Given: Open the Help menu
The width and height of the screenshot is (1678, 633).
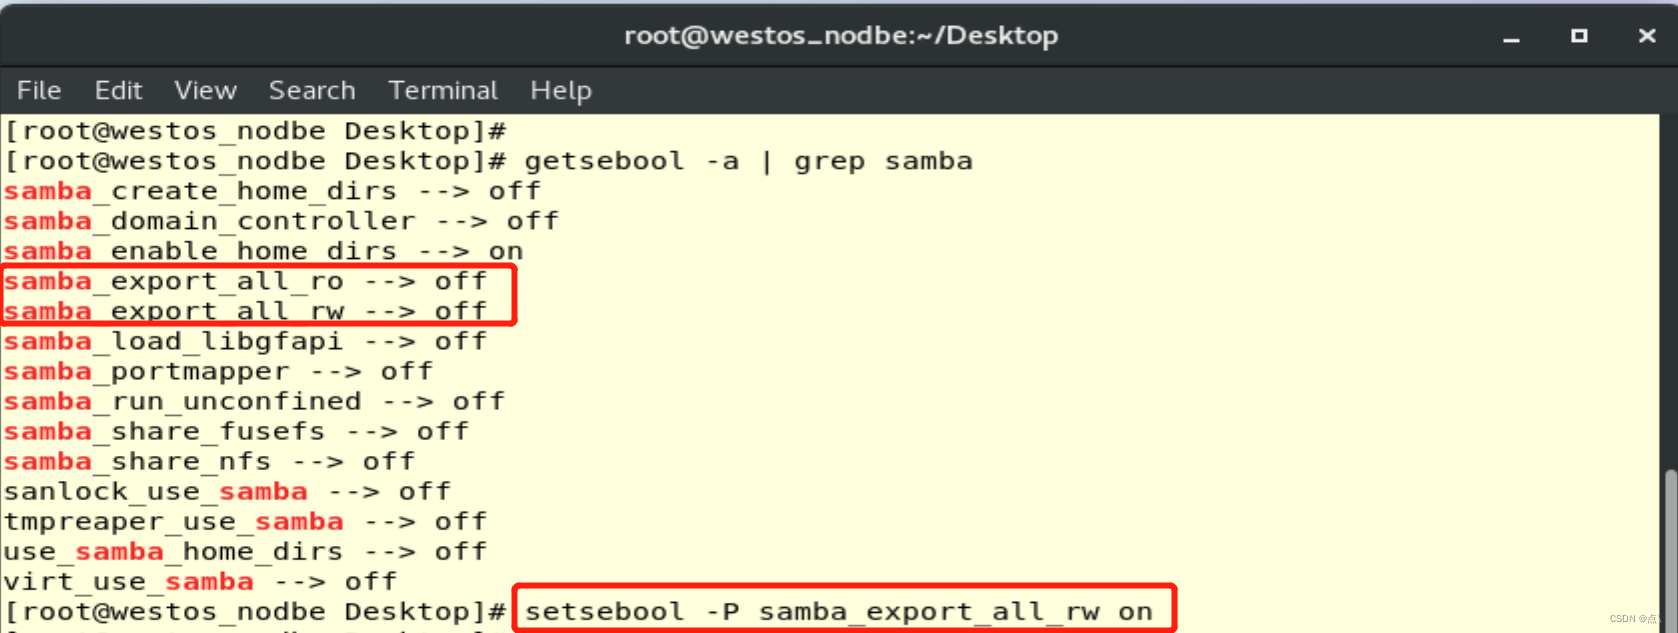Looking at the screenshot, I should click(x=560, y=90).
